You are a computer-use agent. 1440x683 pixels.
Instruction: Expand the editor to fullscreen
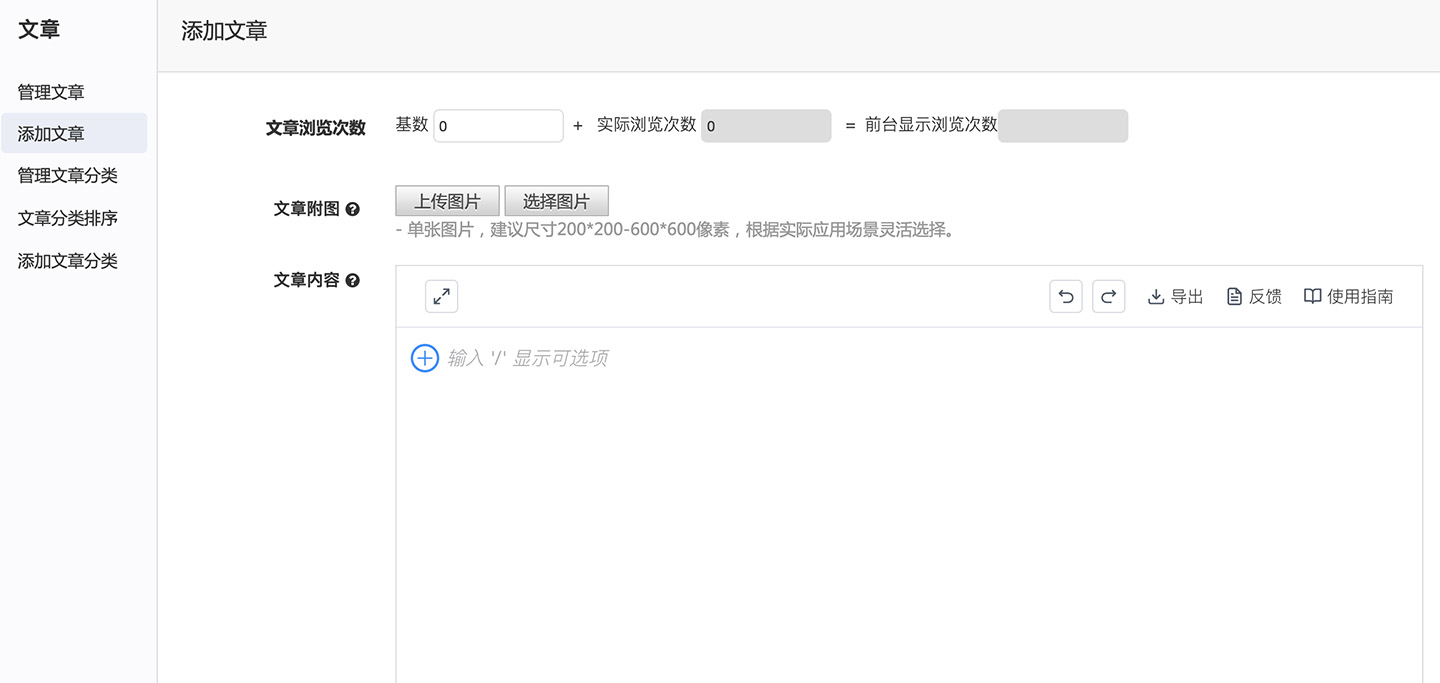pos(441,296)
